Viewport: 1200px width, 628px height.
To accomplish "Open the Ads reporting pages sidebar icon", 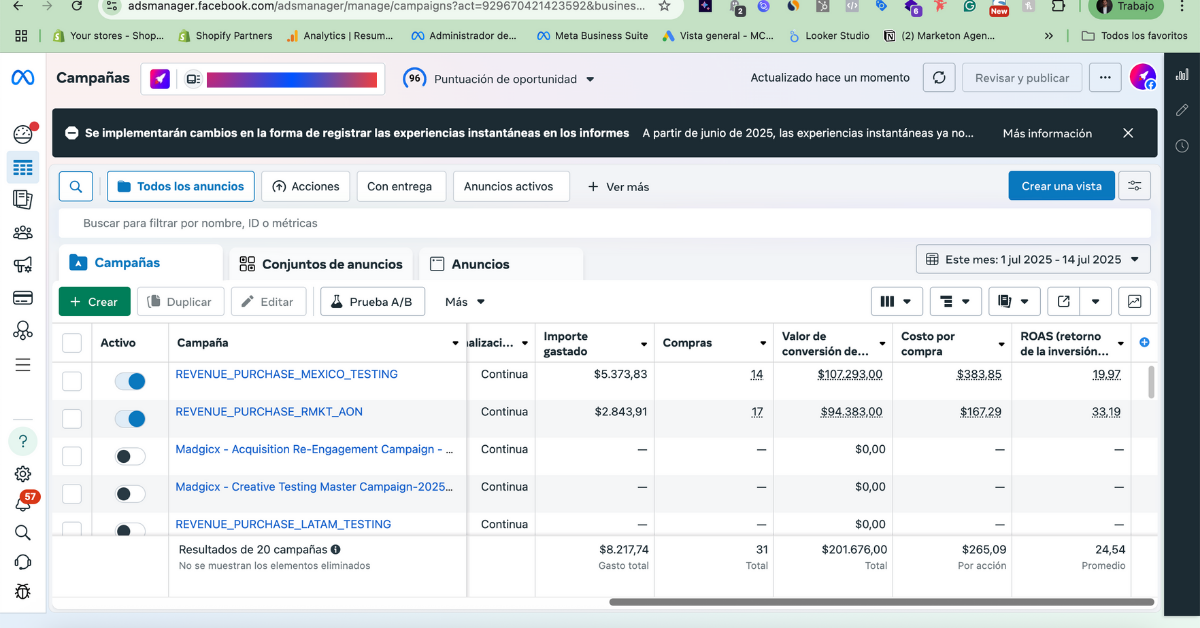I will pyautogui.click(x=22, y=200).
